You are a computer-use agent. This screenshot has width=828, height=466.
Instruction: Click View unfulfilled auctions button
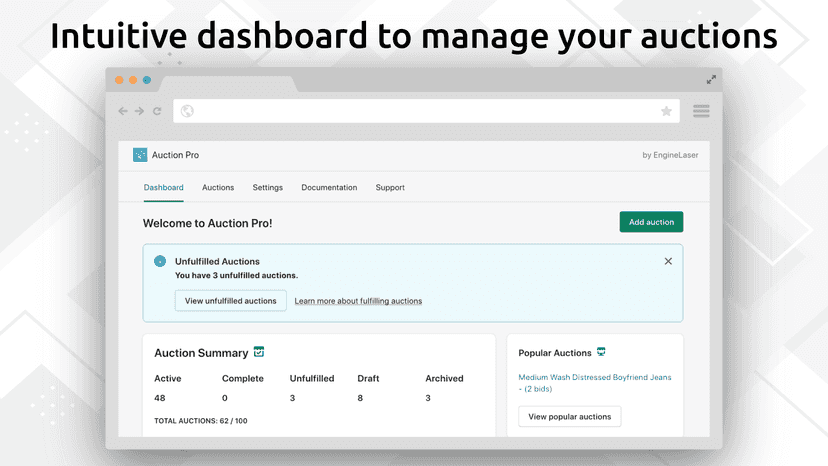click(x=231, y=301)
